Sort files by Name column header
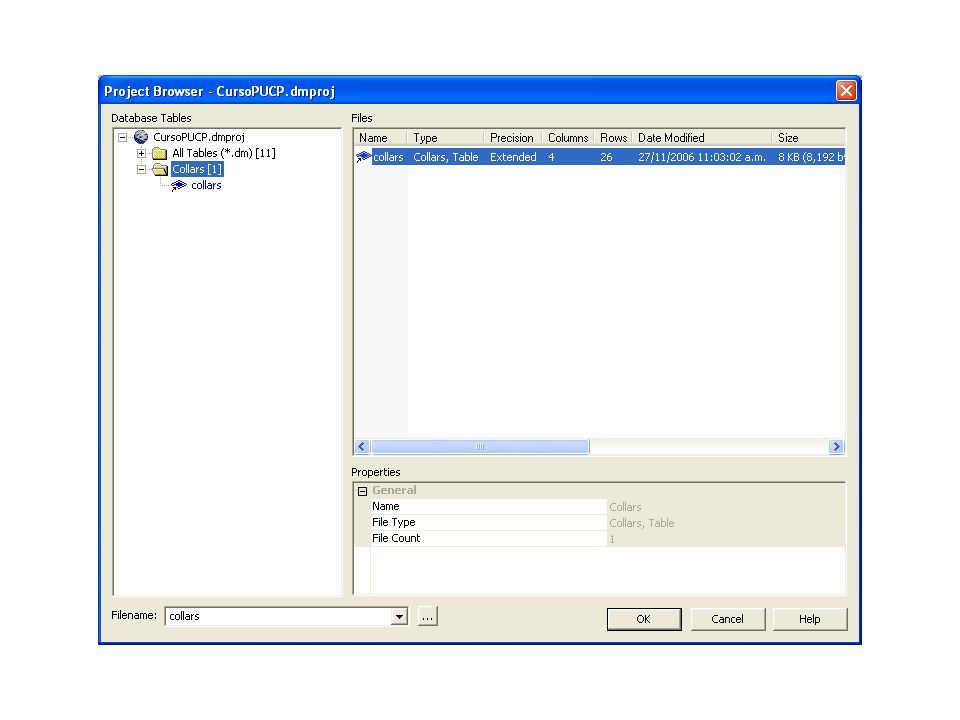960x720 pixels. [380, 138]
